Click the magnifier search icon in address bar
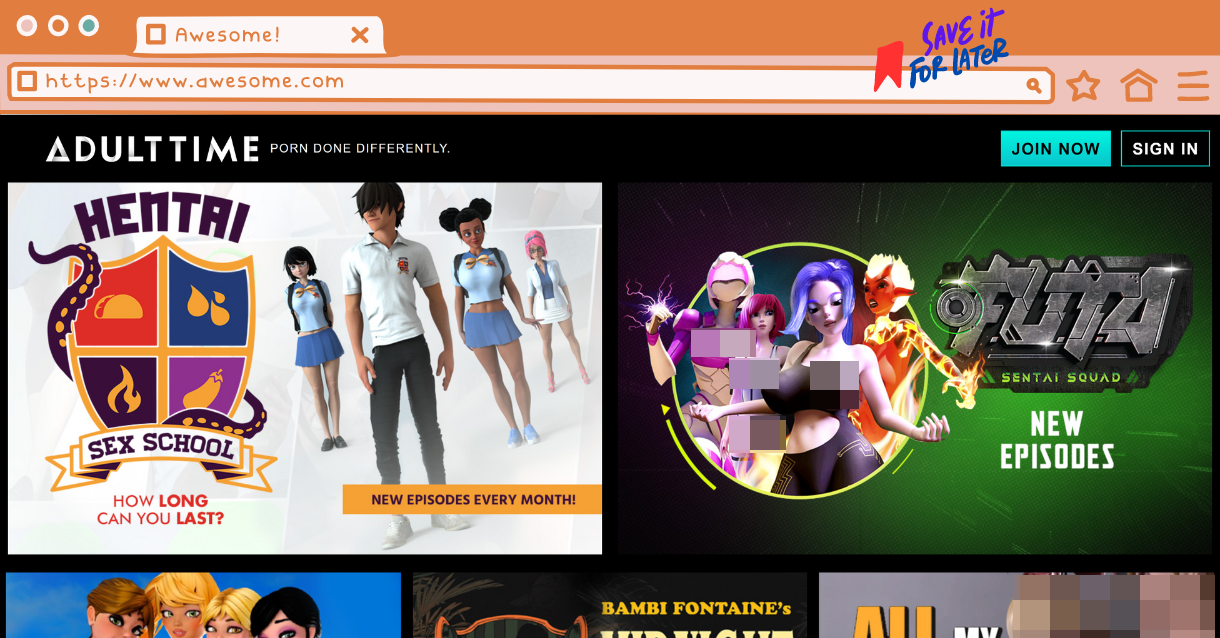The image size is (1220, 638). (1034, 86)
